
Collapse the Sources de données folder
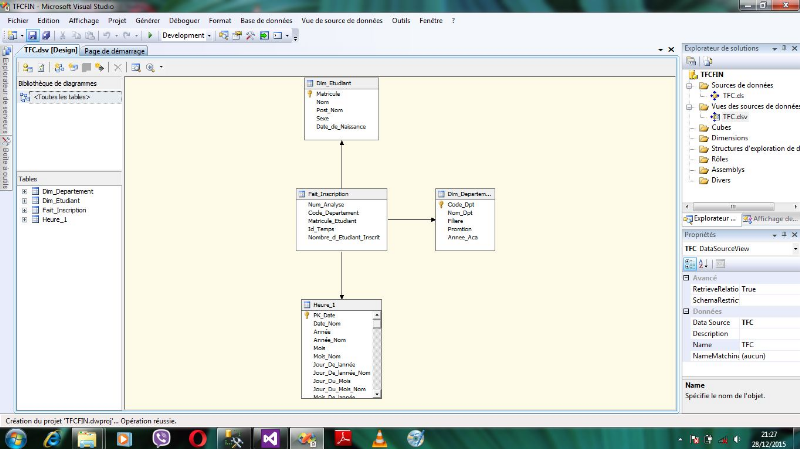[690, 86]
